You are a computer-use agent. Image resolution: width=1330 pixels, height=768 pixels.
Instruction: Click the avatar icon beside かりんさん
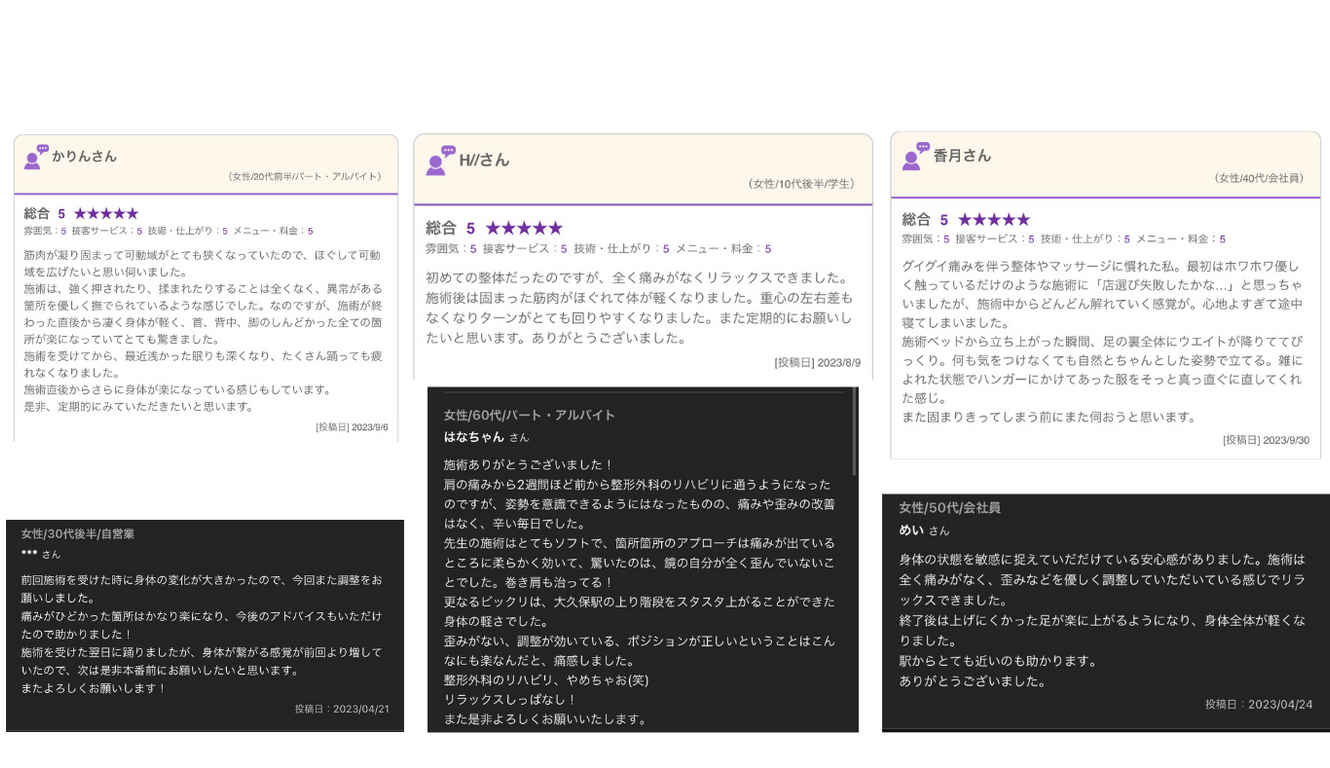coord(36,156)
